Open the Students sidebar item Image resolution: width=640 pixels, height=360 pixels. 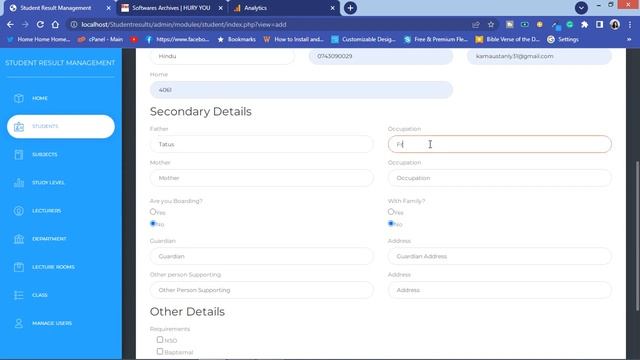point(61,126)
